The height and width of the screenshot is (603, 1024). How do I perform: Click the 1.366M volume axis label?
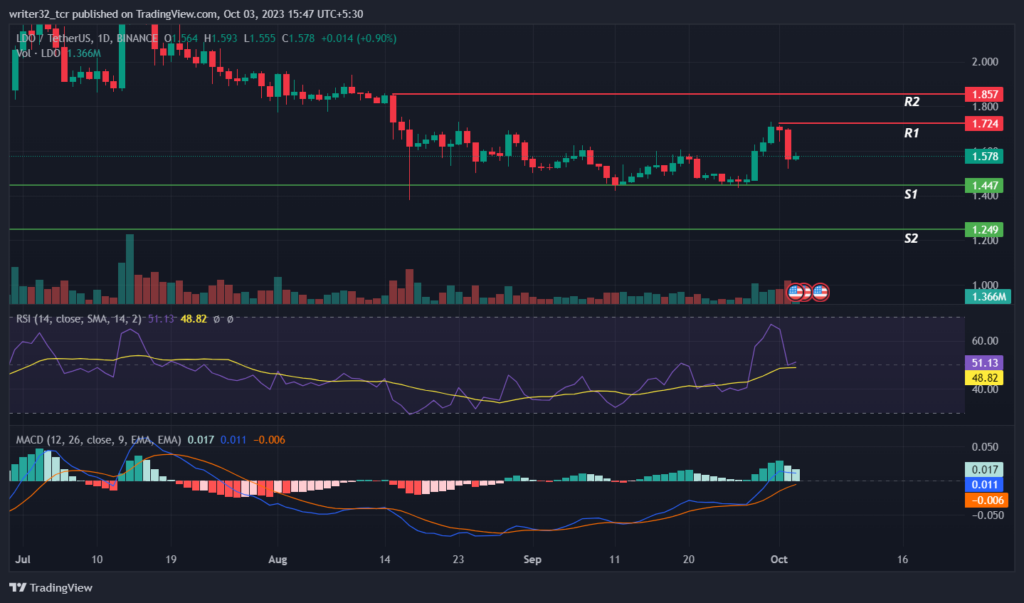[987, 297]
